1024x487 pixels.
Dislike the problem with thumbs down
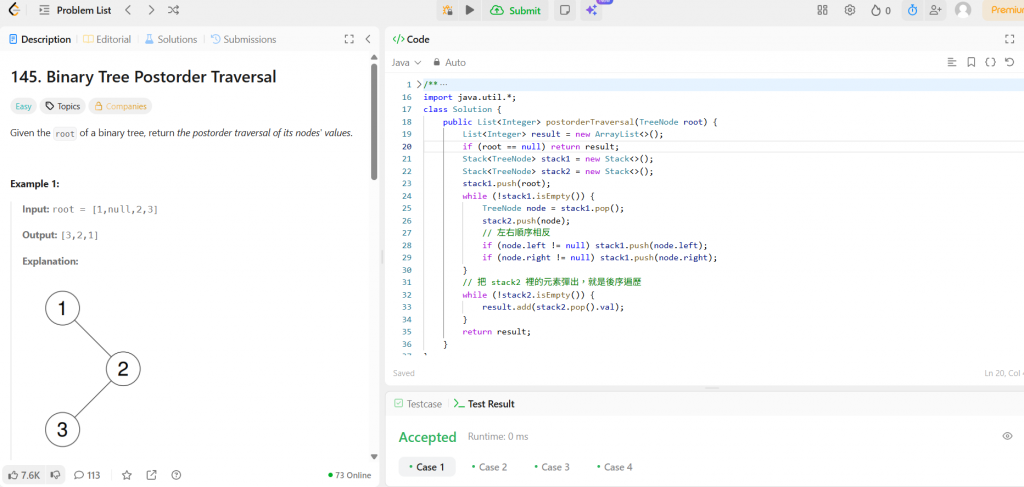[56, 475]
